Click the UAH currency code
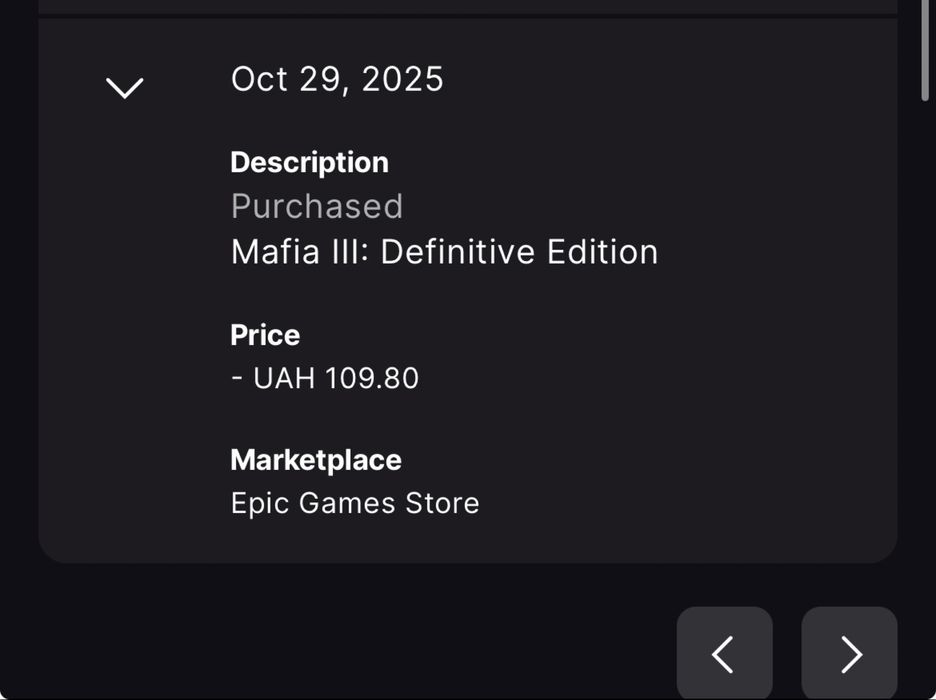 [x=284, y=378]
